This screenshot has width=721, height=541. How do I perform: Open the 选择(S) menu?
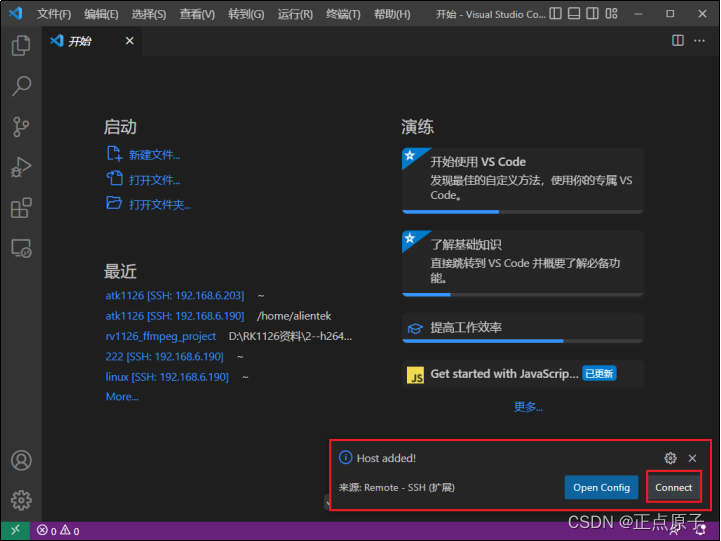(149, 14)
